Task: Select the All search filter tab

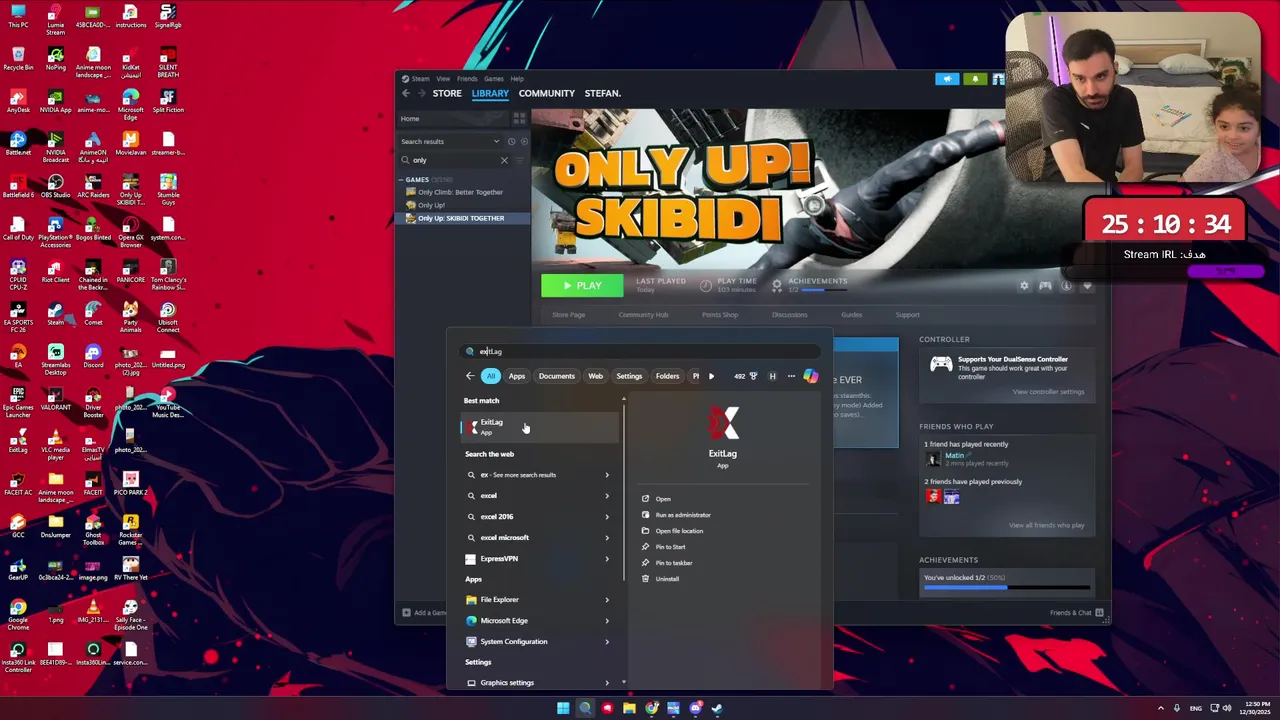Action: [x=491, y=376]
